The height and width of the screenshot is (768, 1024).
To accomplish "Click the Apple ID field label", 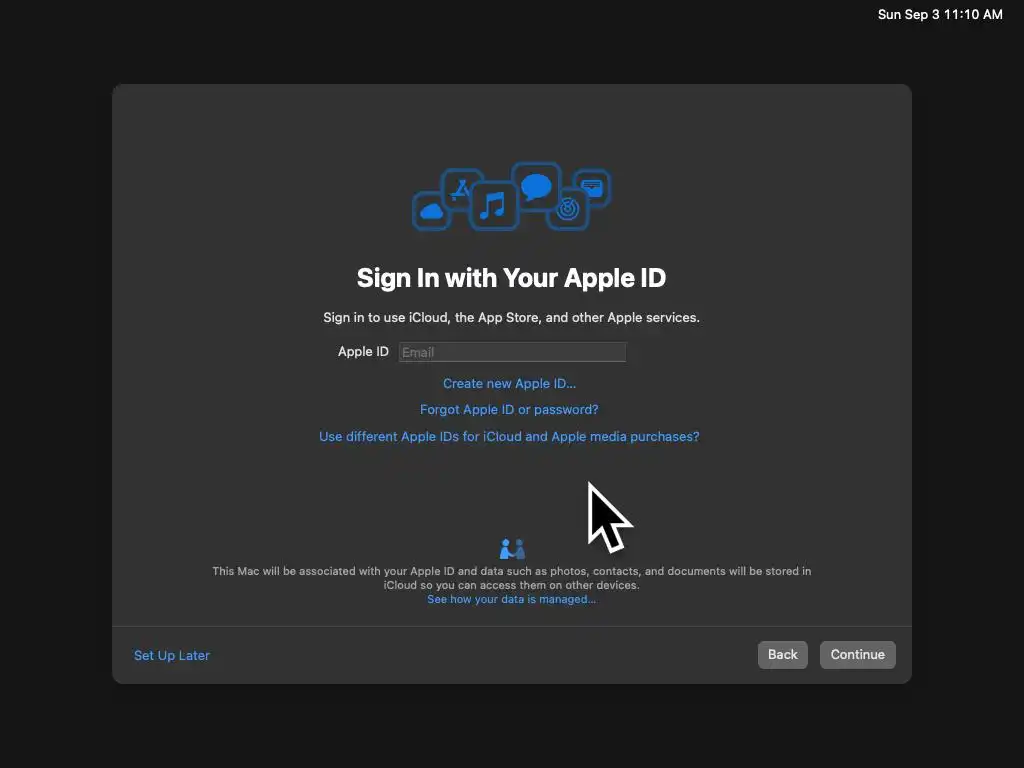I will (363, 351).
